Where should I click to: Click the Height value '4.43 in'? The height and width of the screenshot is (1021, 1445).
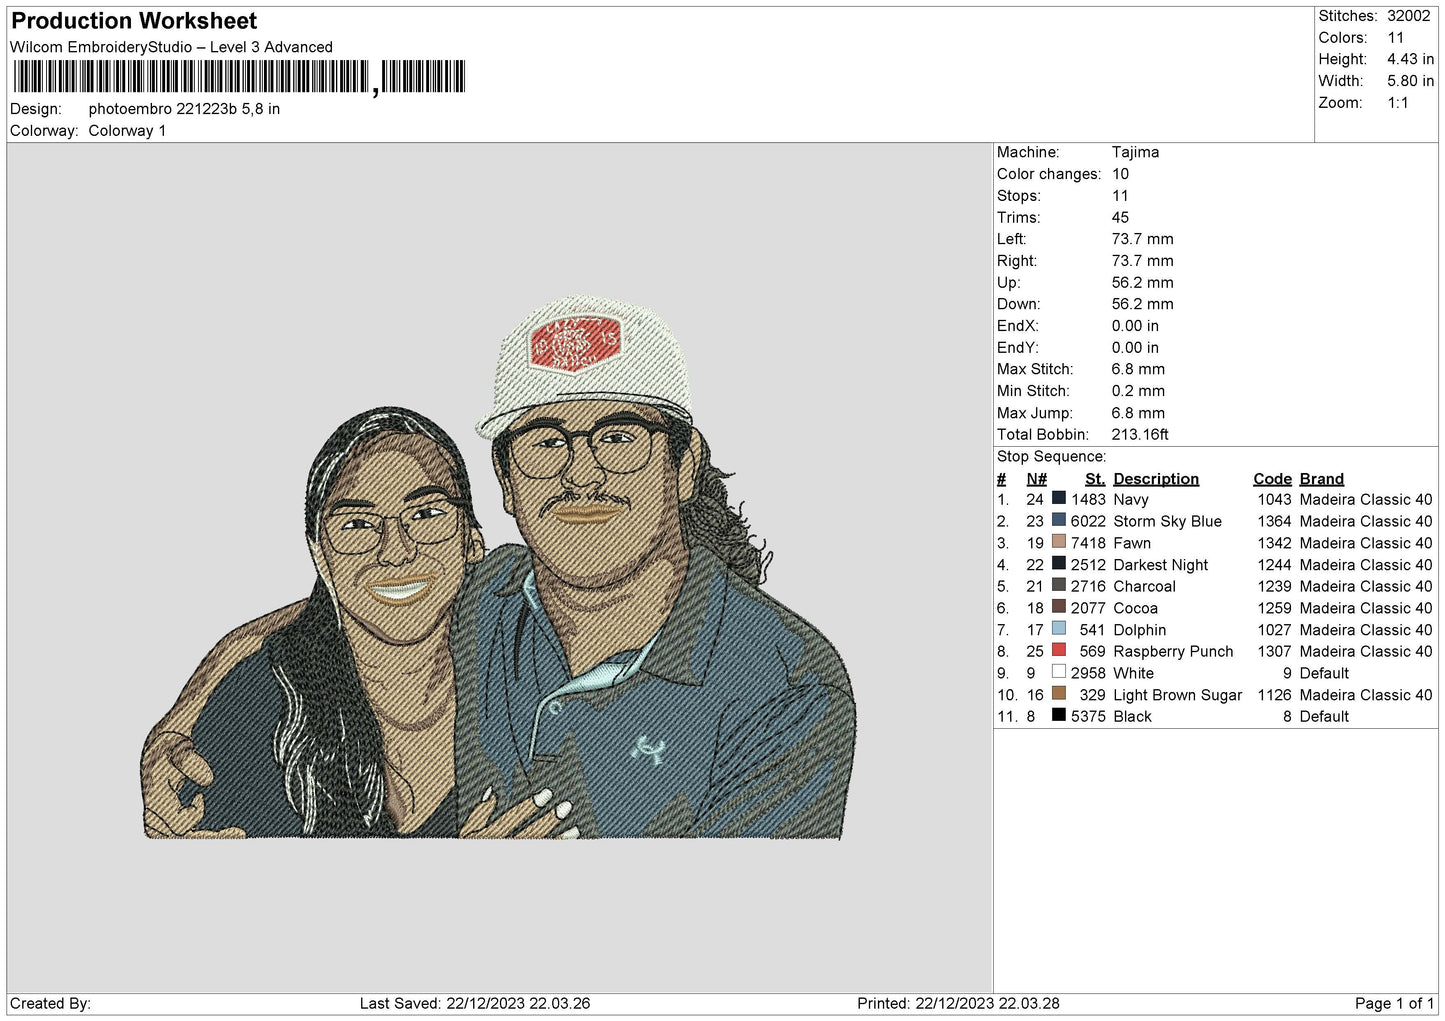pos(1410,60)
